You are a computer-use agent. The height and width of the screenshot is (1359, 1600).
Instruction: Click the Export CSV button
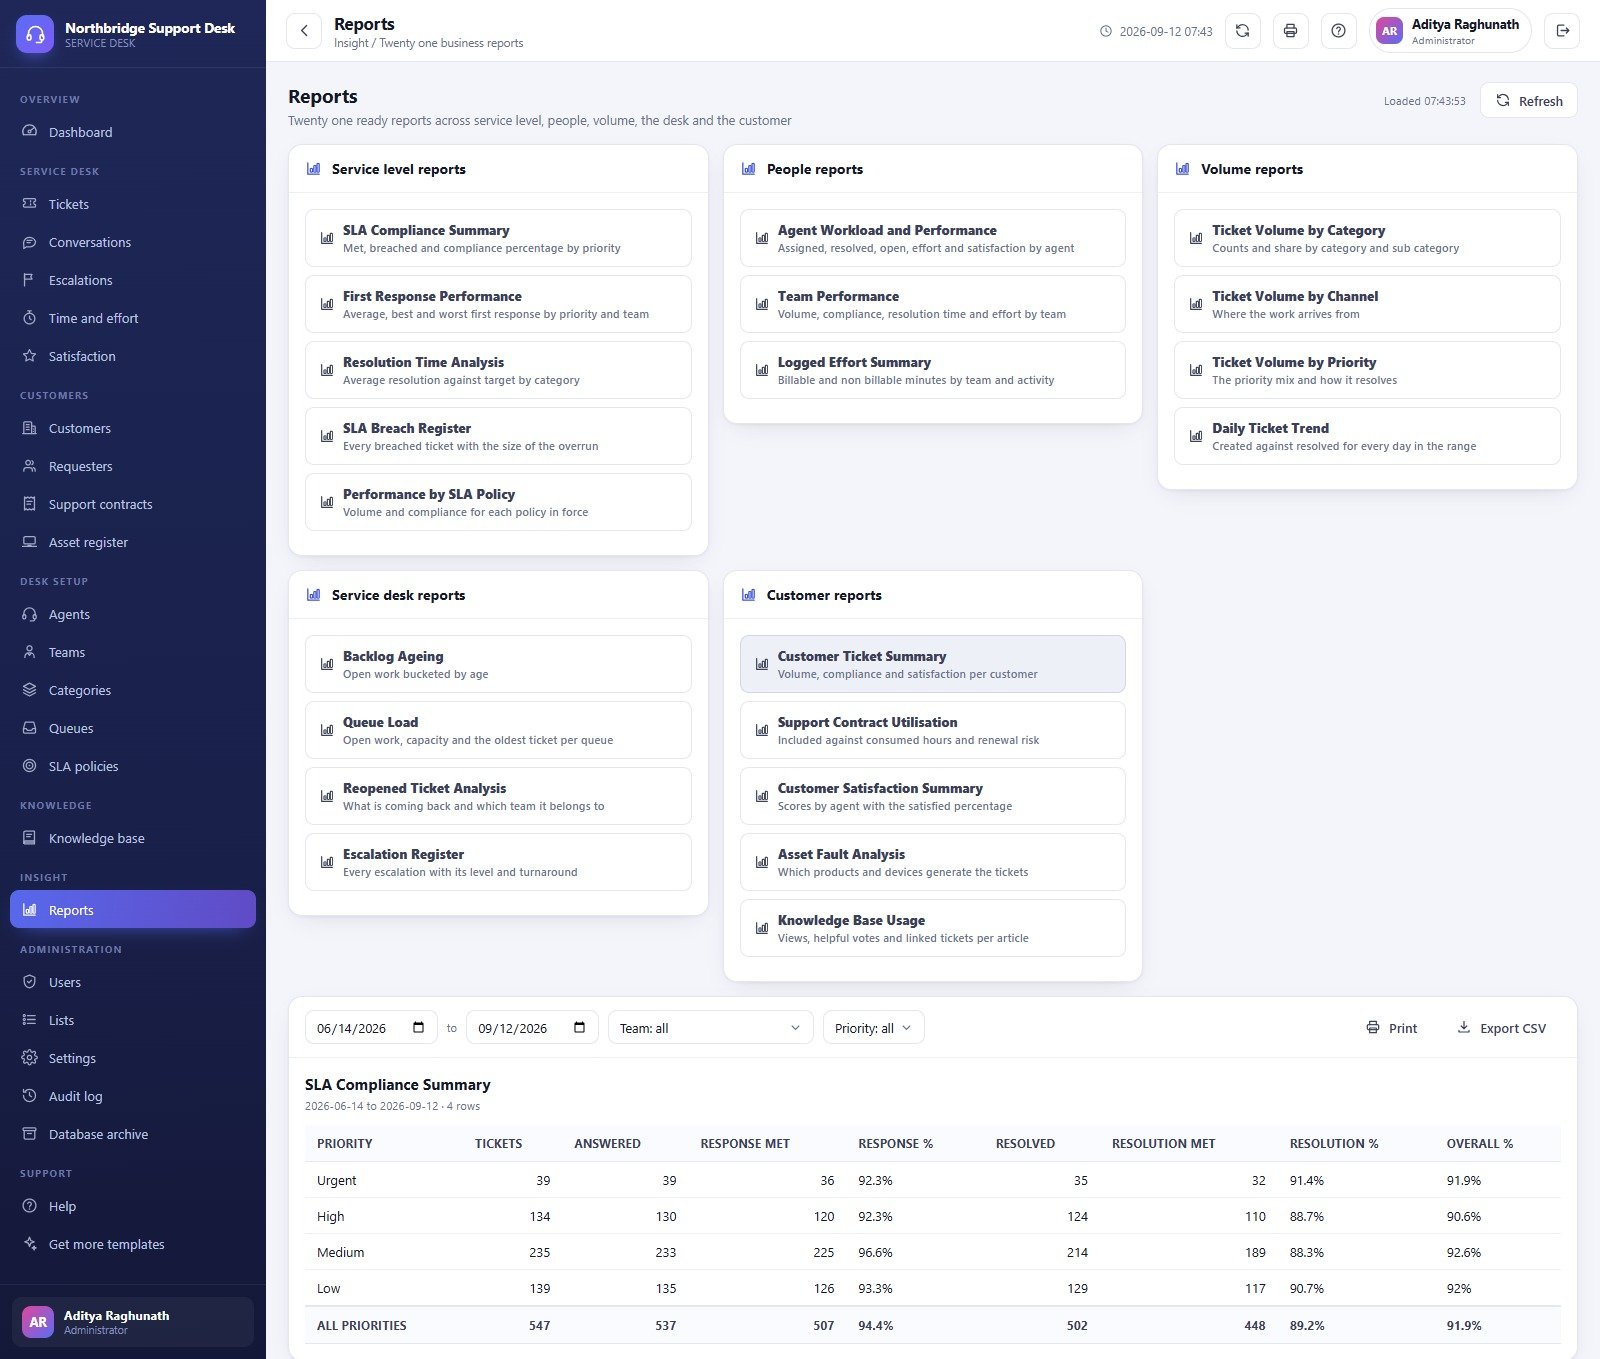coord(1502,1028)
